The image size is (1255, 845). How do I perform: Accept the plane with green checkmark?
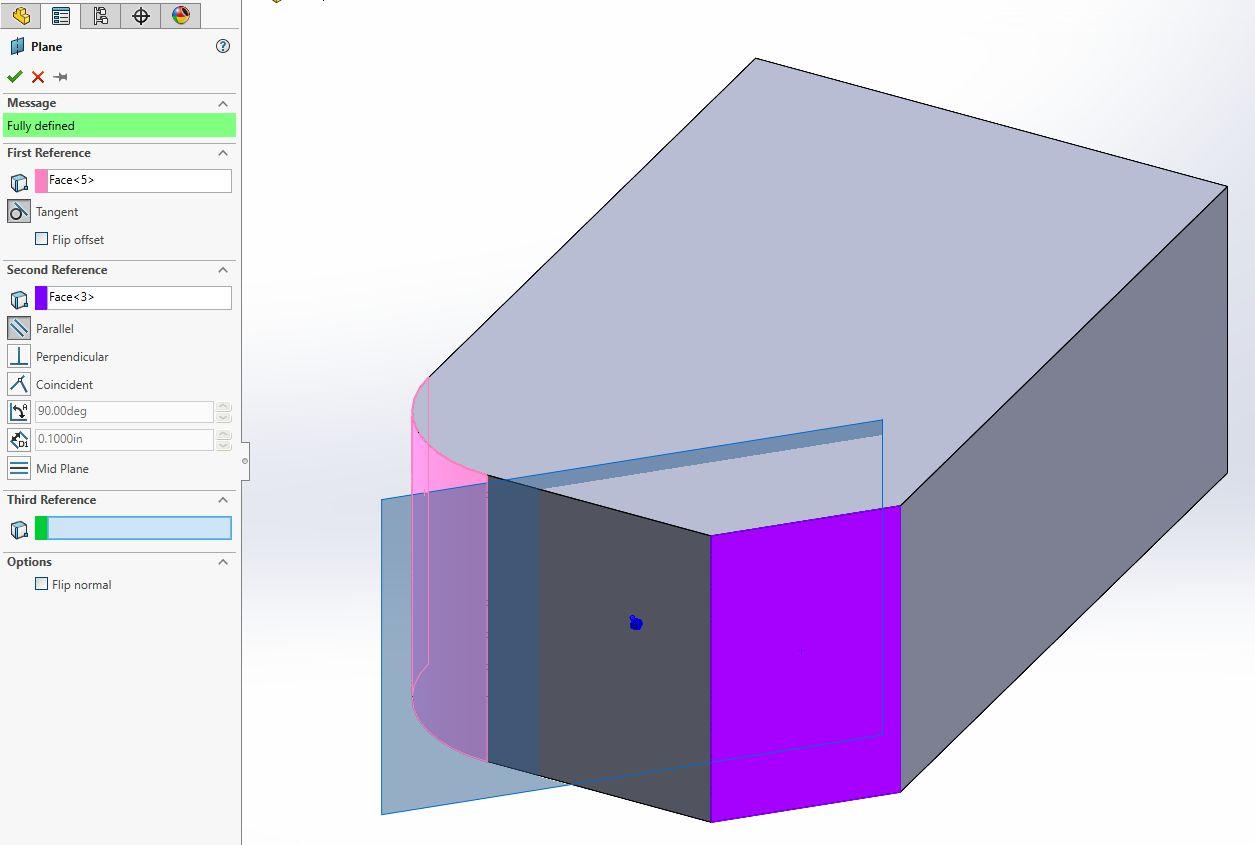[x=15, y=77]
